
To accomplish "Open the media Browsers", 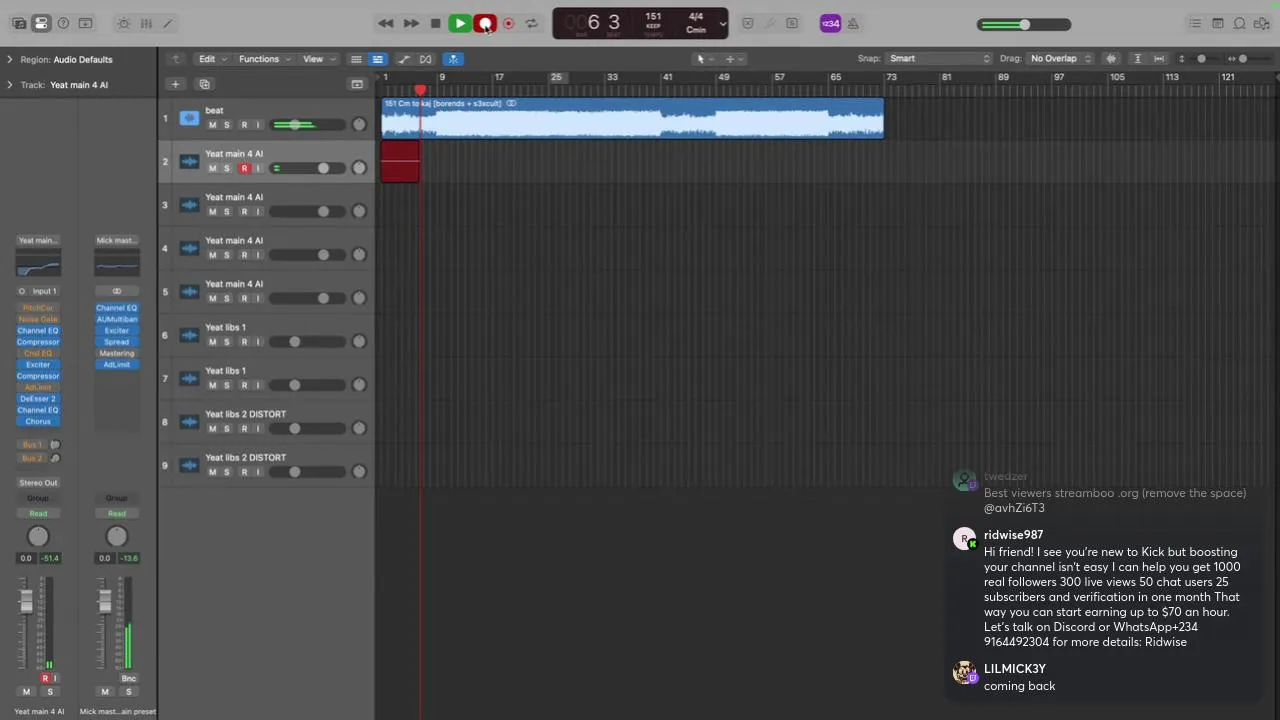I will coord(1262,23).
